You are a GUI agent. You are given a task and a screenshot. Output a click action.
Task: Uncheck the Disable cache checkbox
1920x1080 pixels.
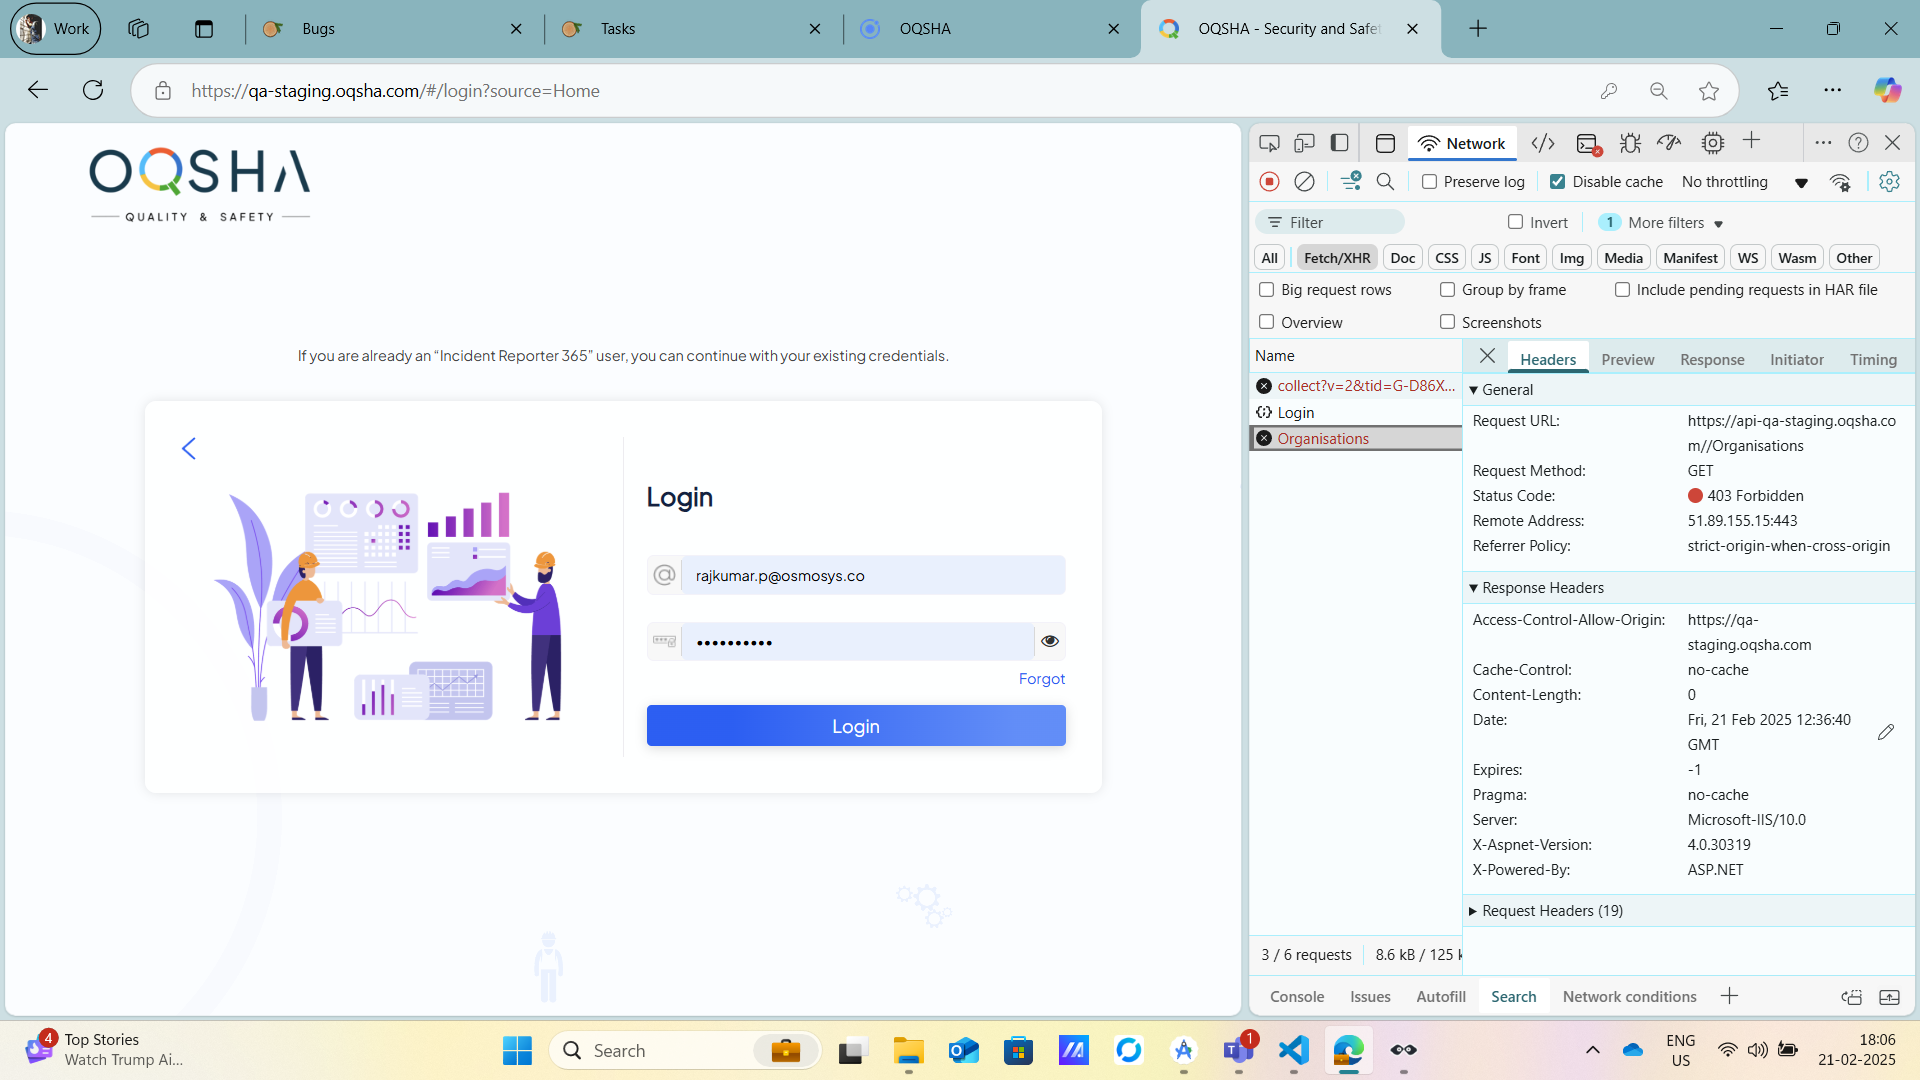1557,182
